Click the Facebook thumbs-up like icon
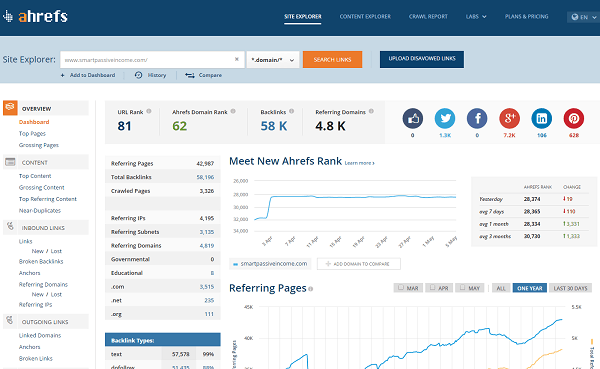 tap(412, 119)
